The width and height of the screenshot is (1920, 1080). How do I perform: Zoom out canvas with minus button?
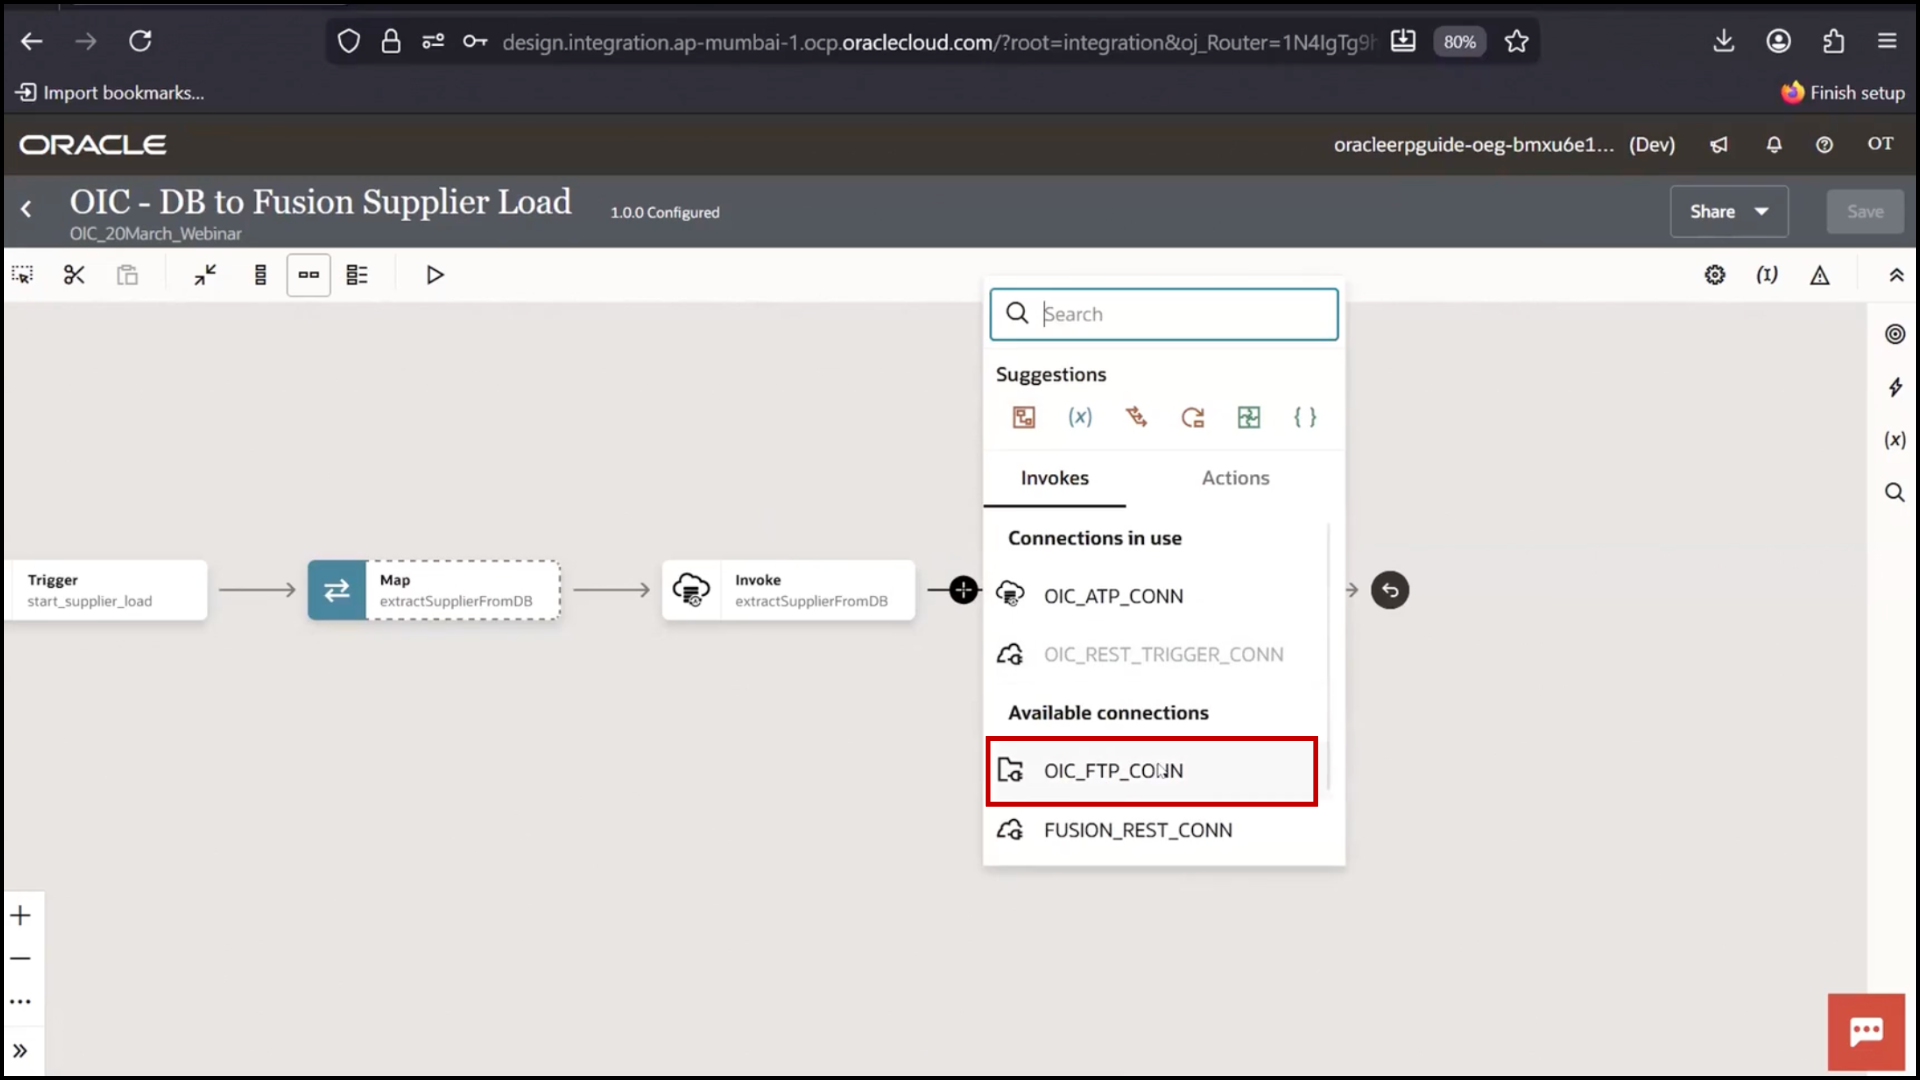[x=21, y=958]
